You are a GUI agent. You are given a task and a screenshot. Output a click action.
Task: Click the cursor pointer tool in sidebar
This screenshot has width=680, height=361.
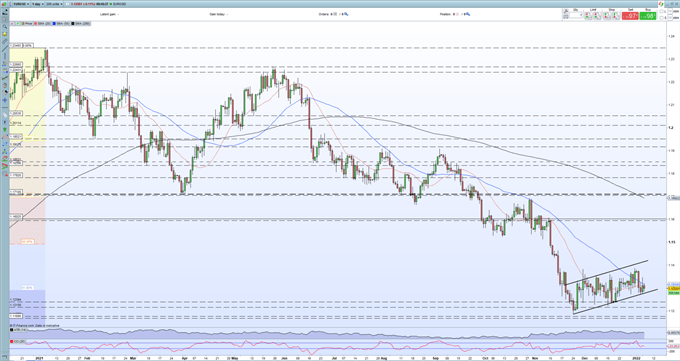click(4, 20)
